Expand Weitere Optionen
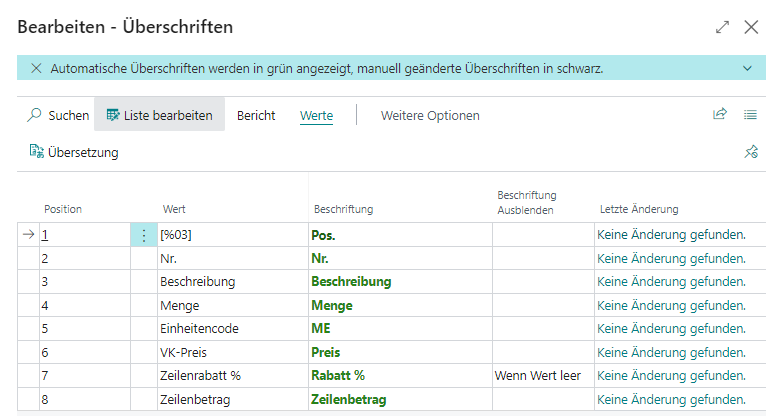 430,116
